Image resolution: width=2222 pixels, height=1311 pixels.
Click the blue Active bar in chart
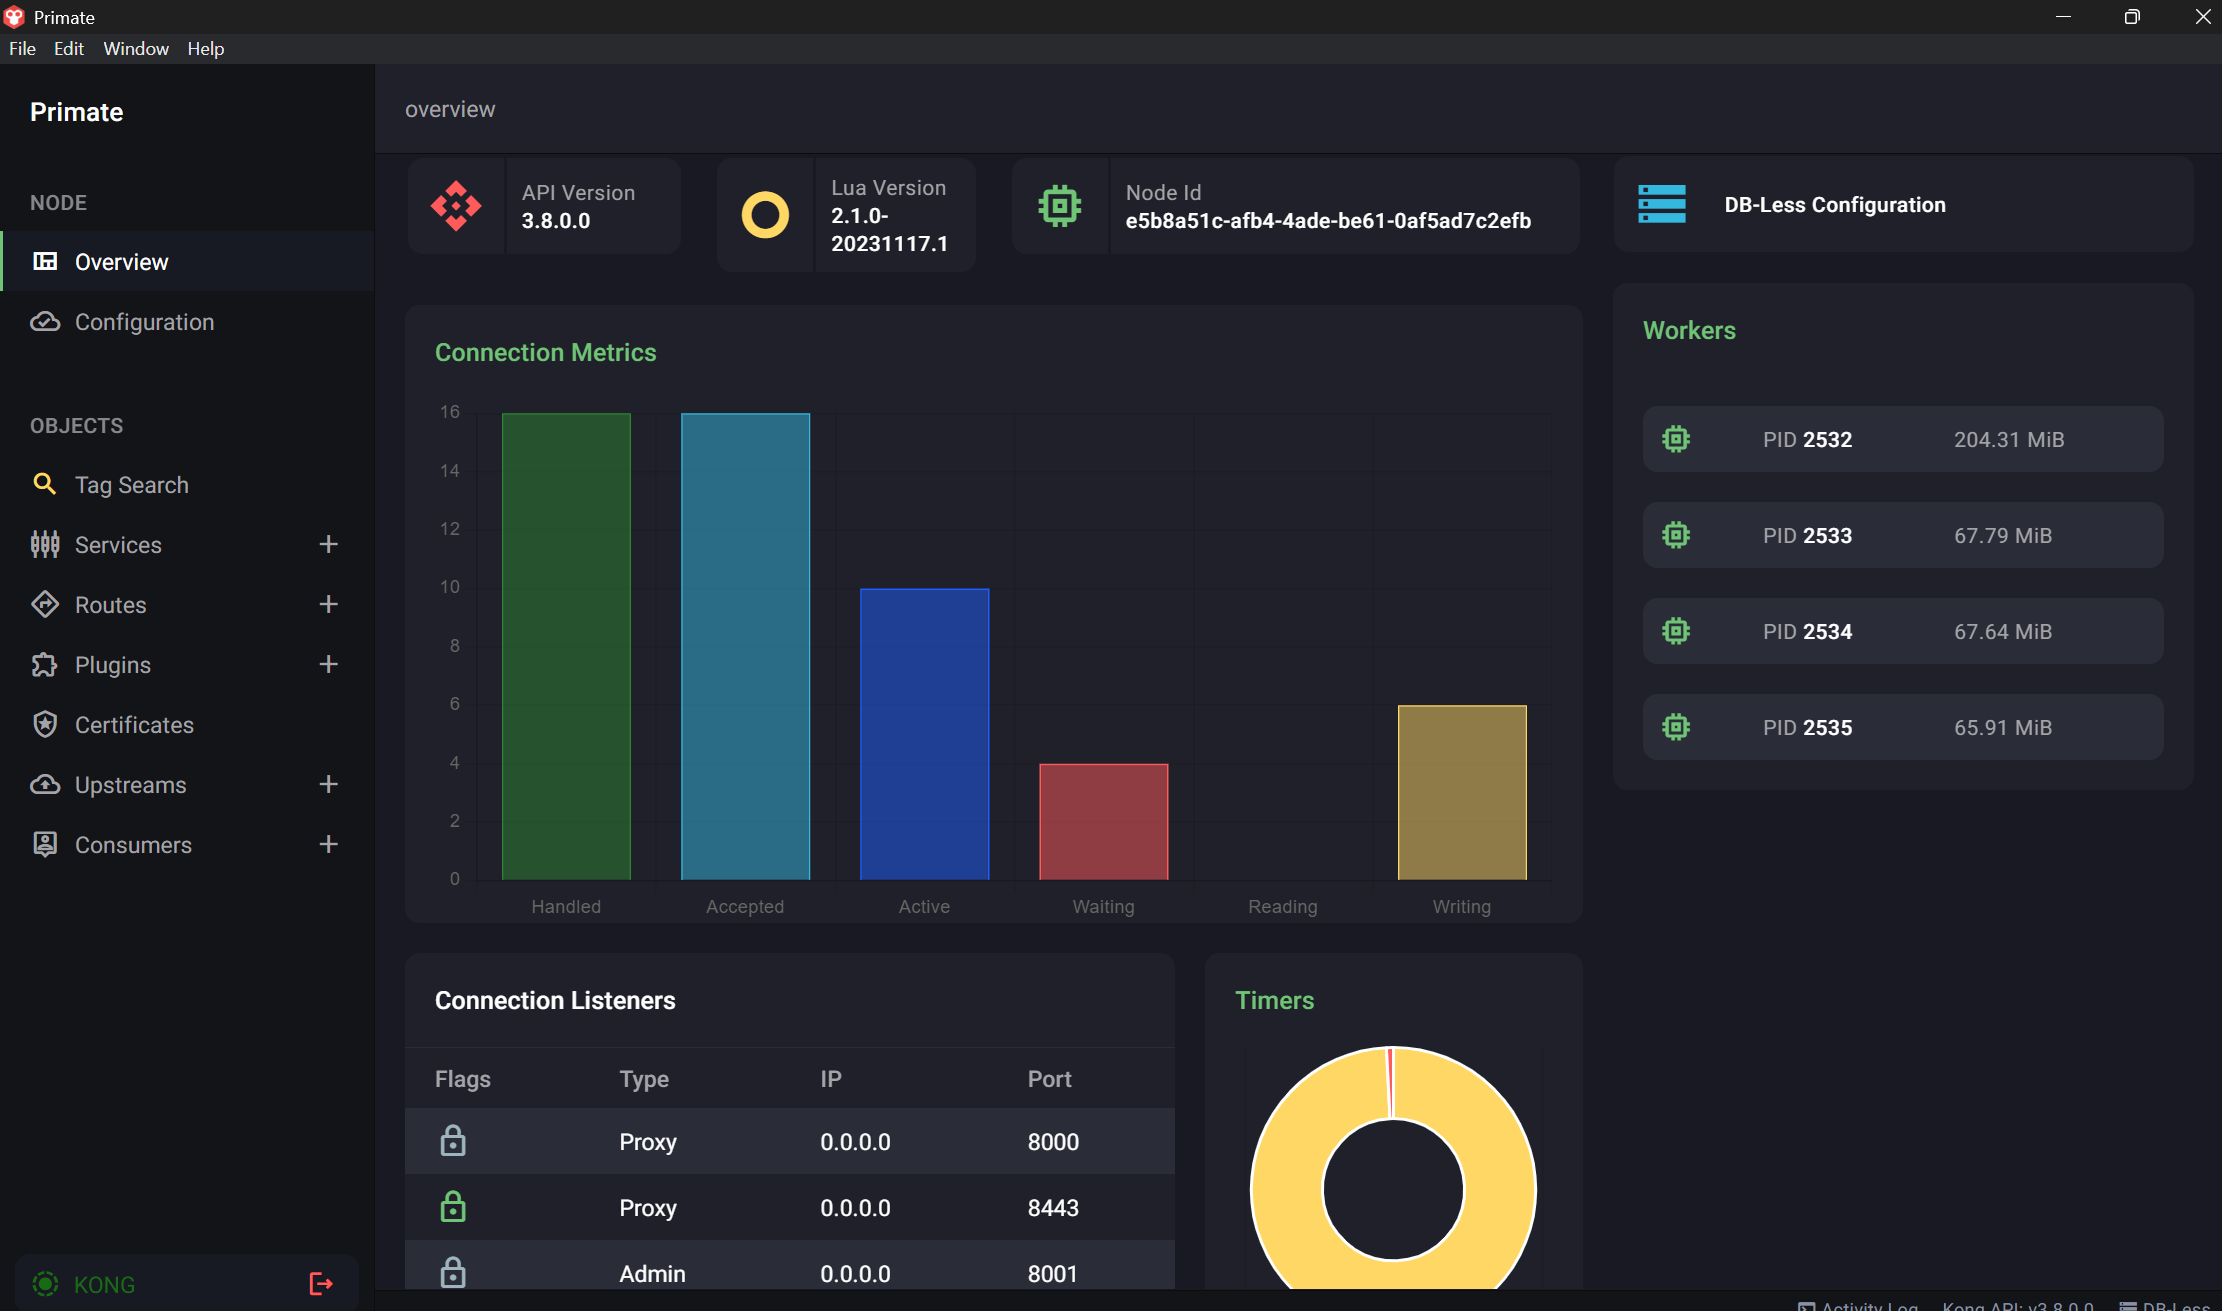click(924, 734)
